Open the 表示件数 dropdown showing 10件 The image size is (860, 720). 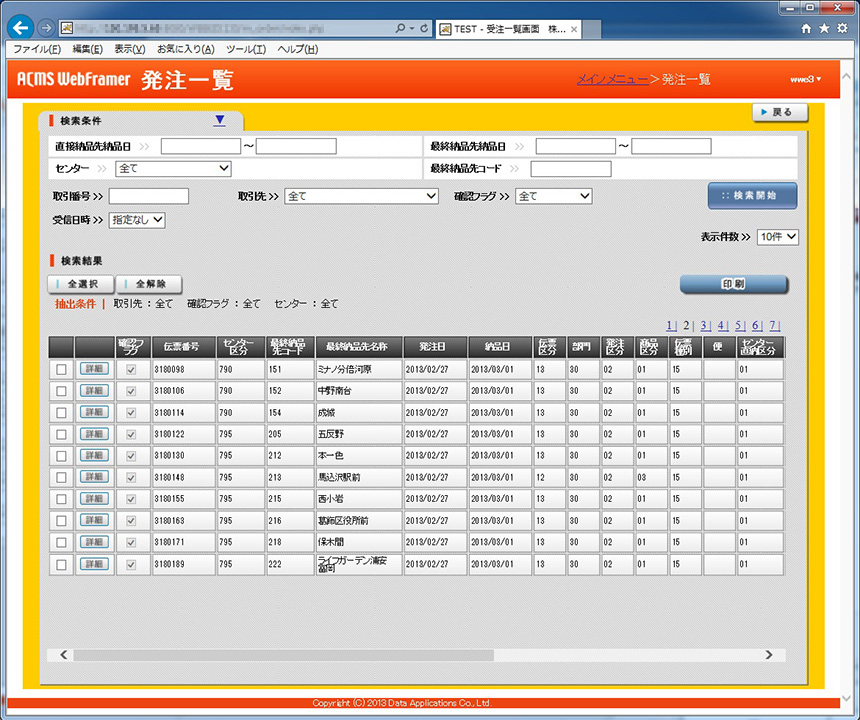coord(778,236)
